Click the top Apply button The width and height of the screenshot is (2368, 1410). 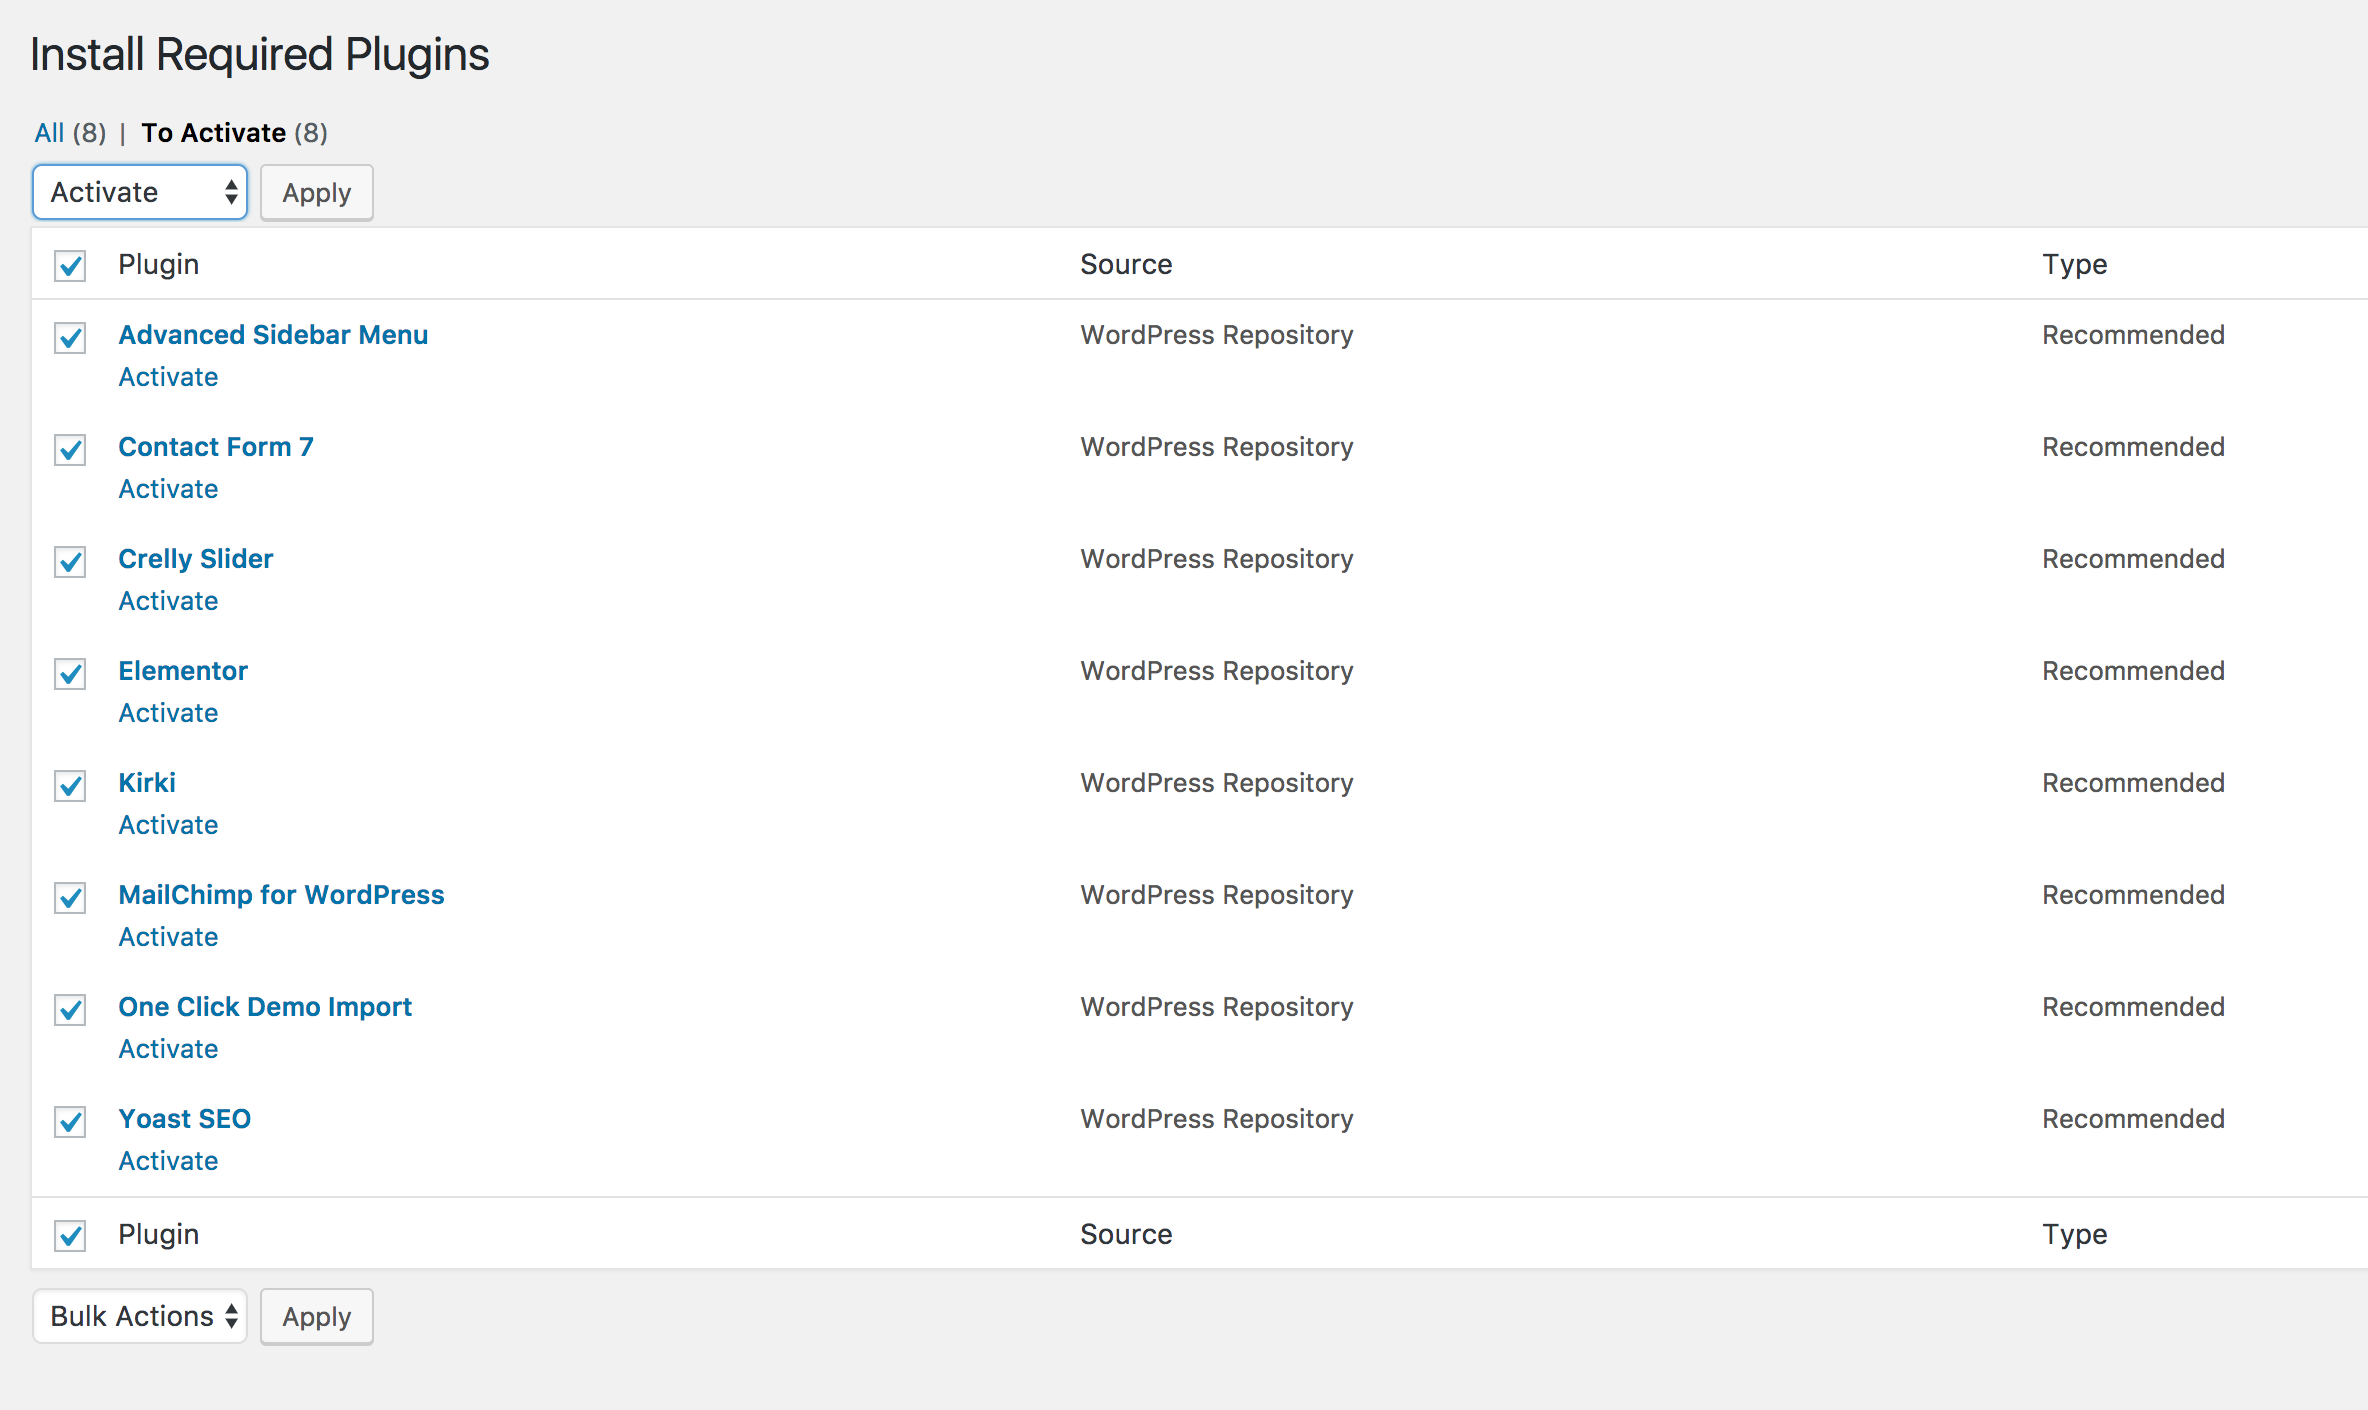316,192
